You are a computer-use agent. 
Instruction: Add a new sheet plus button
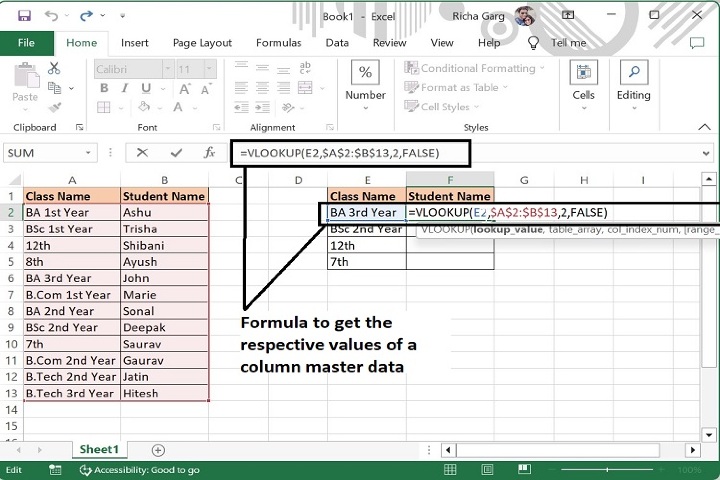[158, 450]
